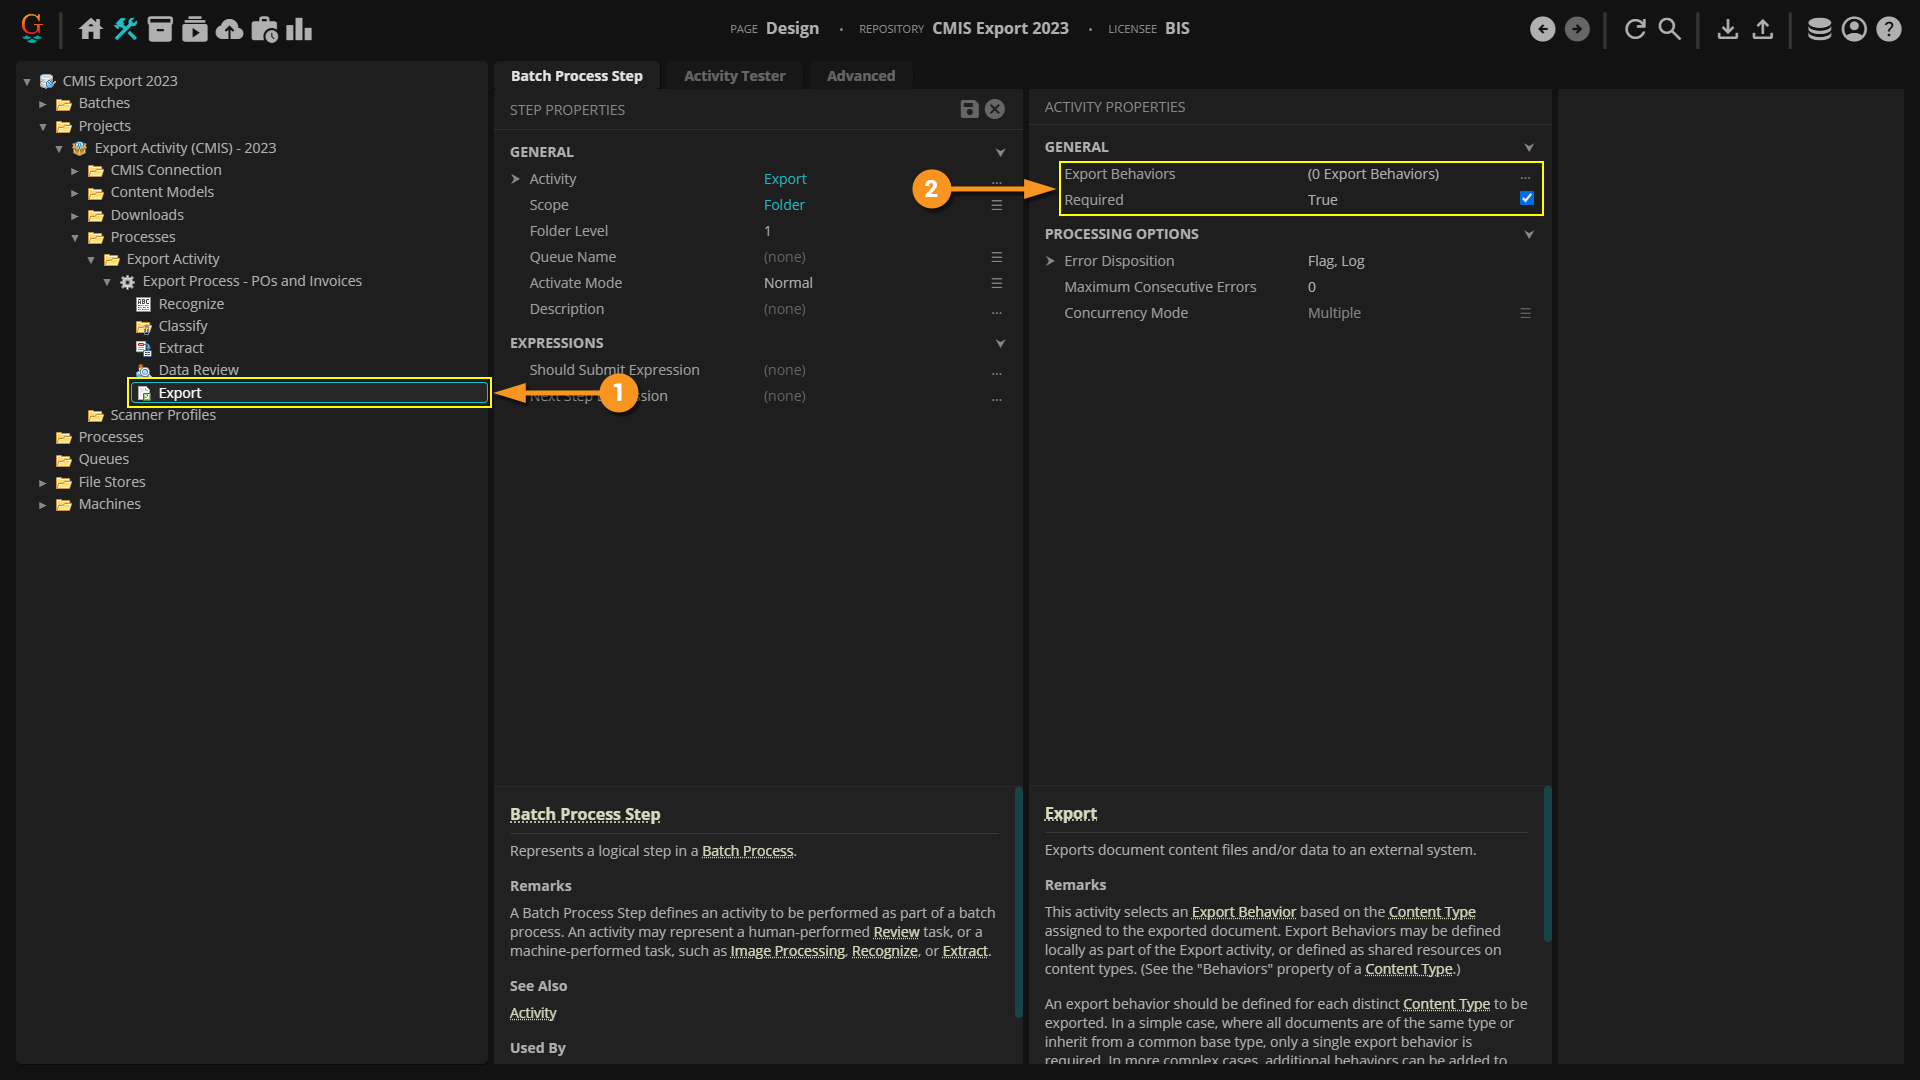Viewport: 1920px width, 1080px height.
Task: Open the Advanced tab
Action: coord(860,76)
